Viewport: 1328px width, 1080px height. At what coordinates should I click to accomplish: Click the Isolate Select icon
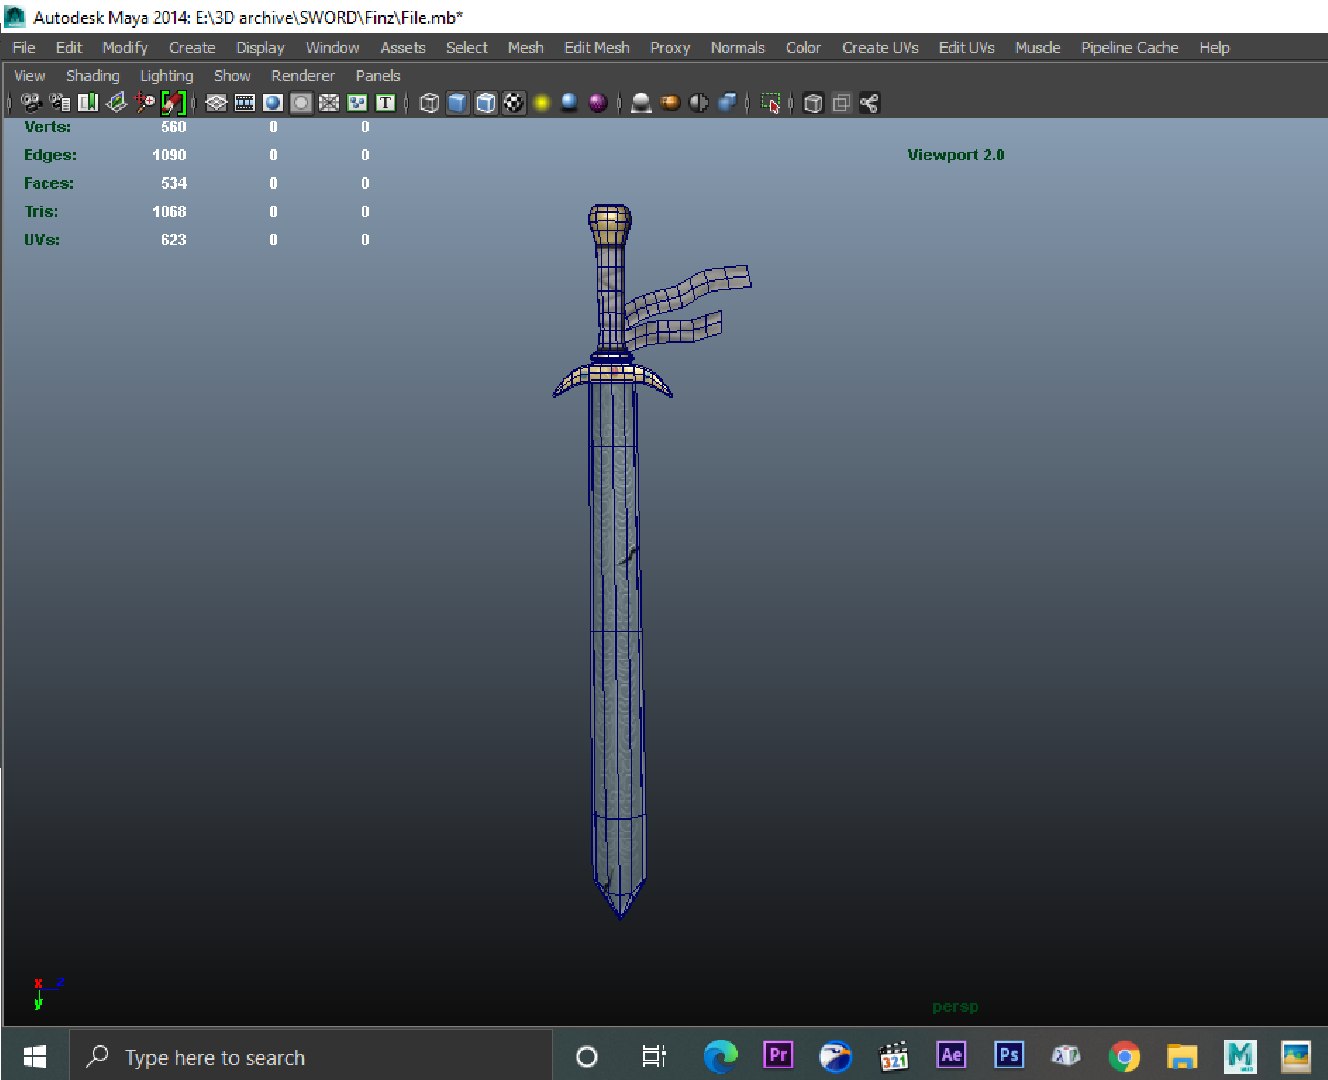pos(770,103)
